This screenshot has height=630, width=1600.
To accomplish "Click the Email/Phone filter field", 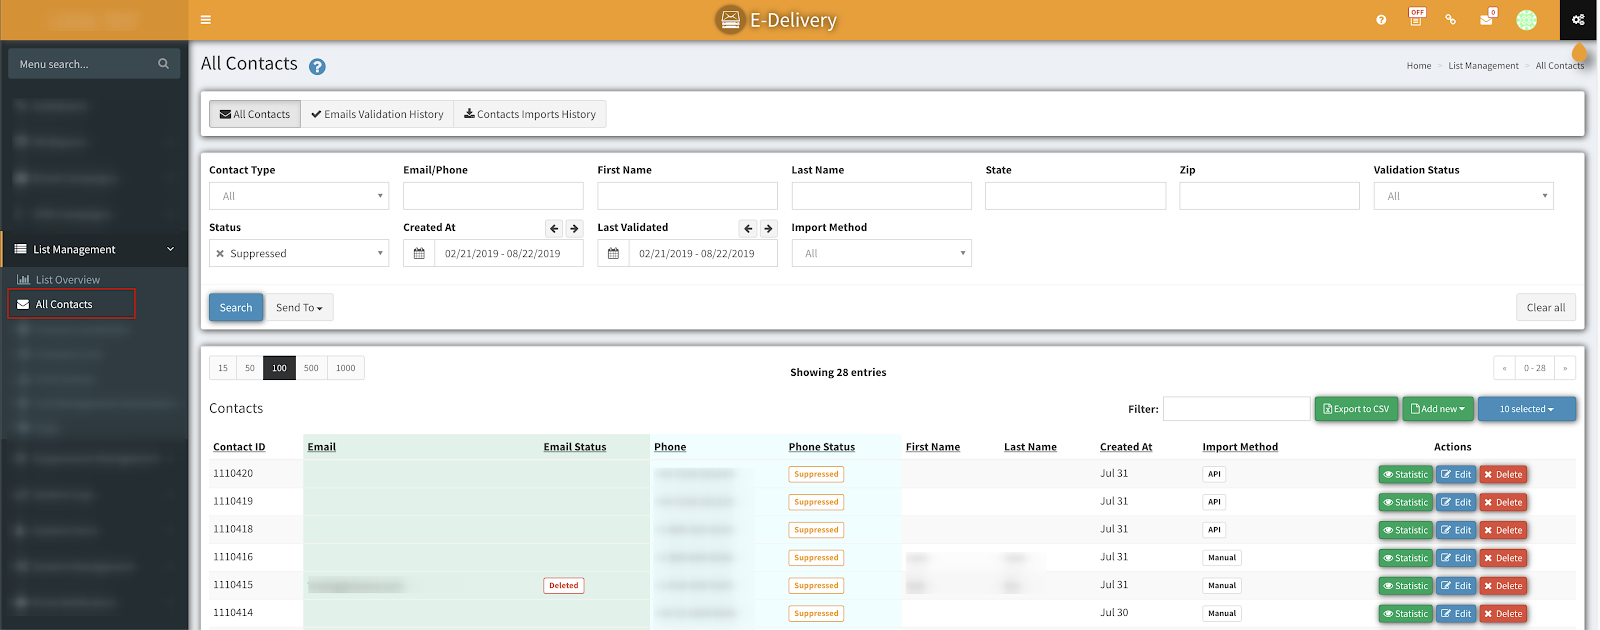I will (493, 196).
